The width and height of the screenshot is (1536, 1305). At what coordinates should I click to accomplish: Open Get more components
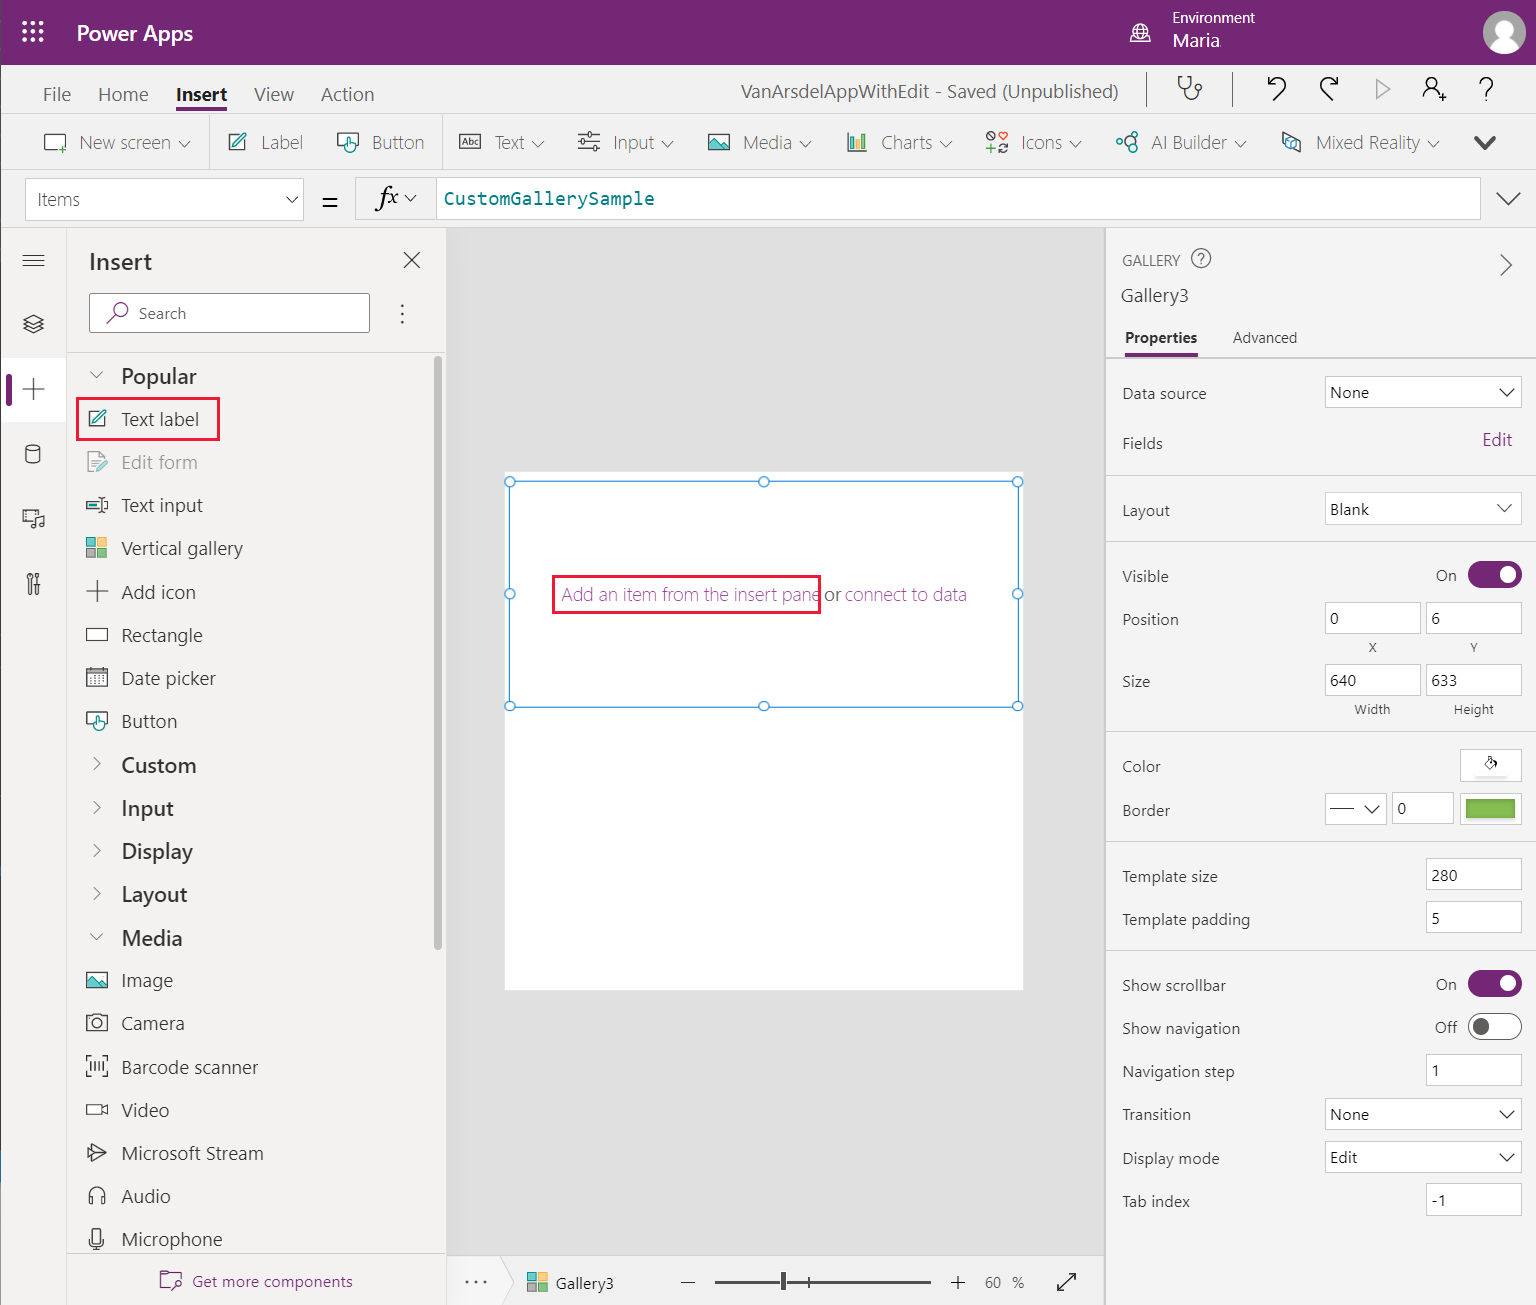[x=256, y=1281]
